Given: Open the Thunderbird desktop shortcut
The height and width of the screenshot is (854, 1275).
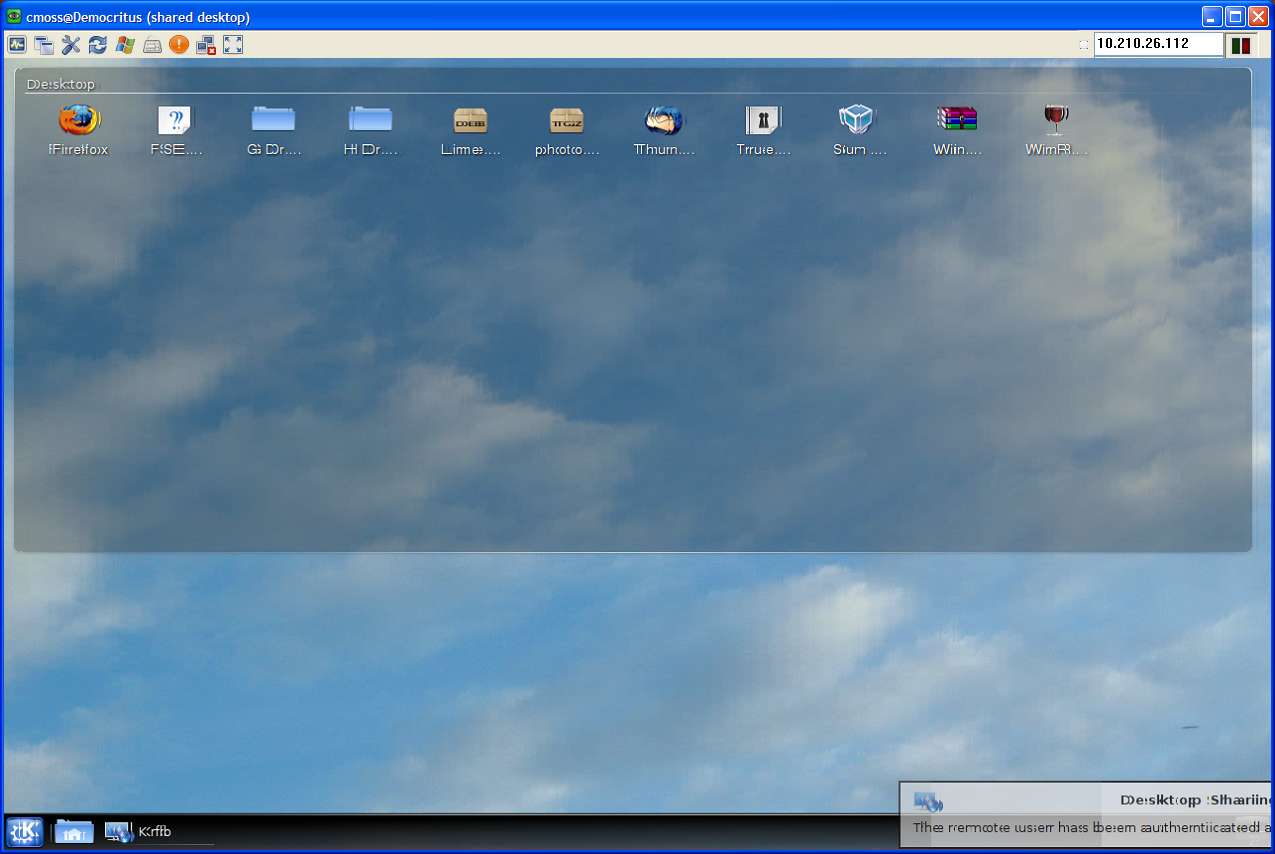Looking at the screenshot, I should pos(664,122).
